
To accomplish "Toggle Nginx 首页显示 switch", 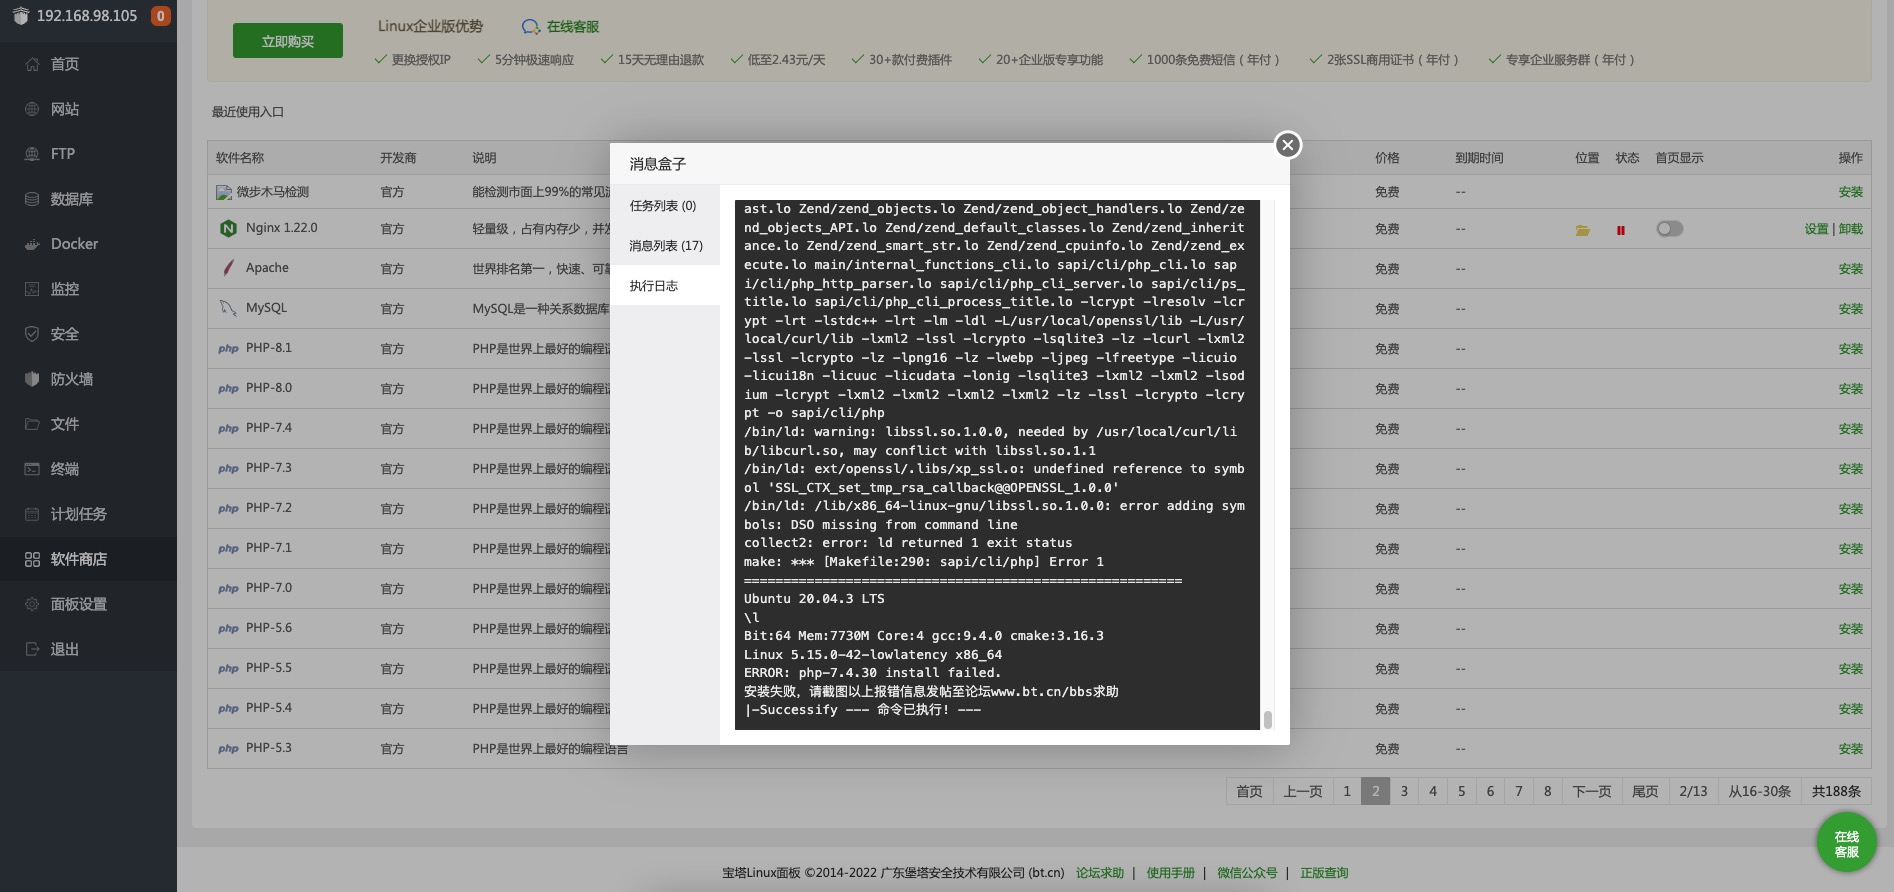I will click(x=1669, y=229).
